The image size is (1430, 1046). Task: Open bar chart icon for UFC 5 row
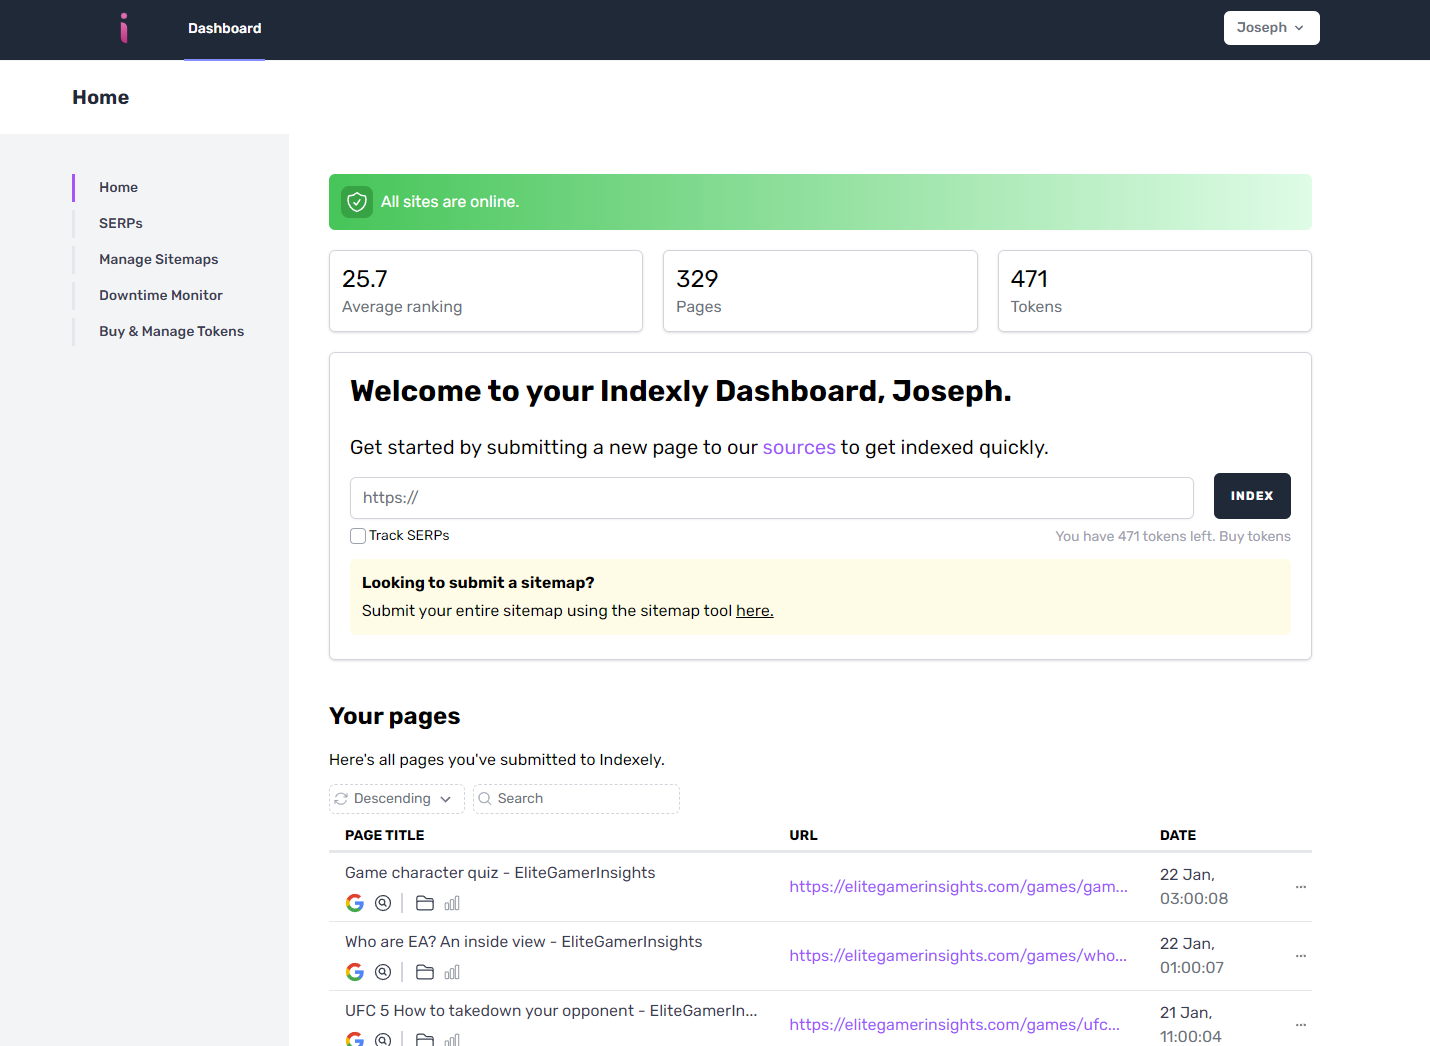pyautogui.click(x=452, y=1039)
